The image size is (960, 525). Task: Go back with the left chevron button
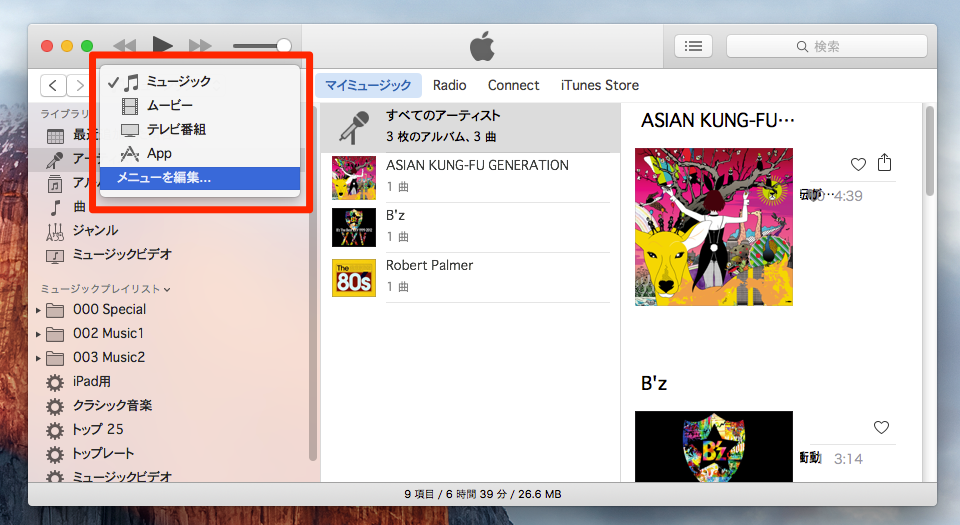coord(53,85)
